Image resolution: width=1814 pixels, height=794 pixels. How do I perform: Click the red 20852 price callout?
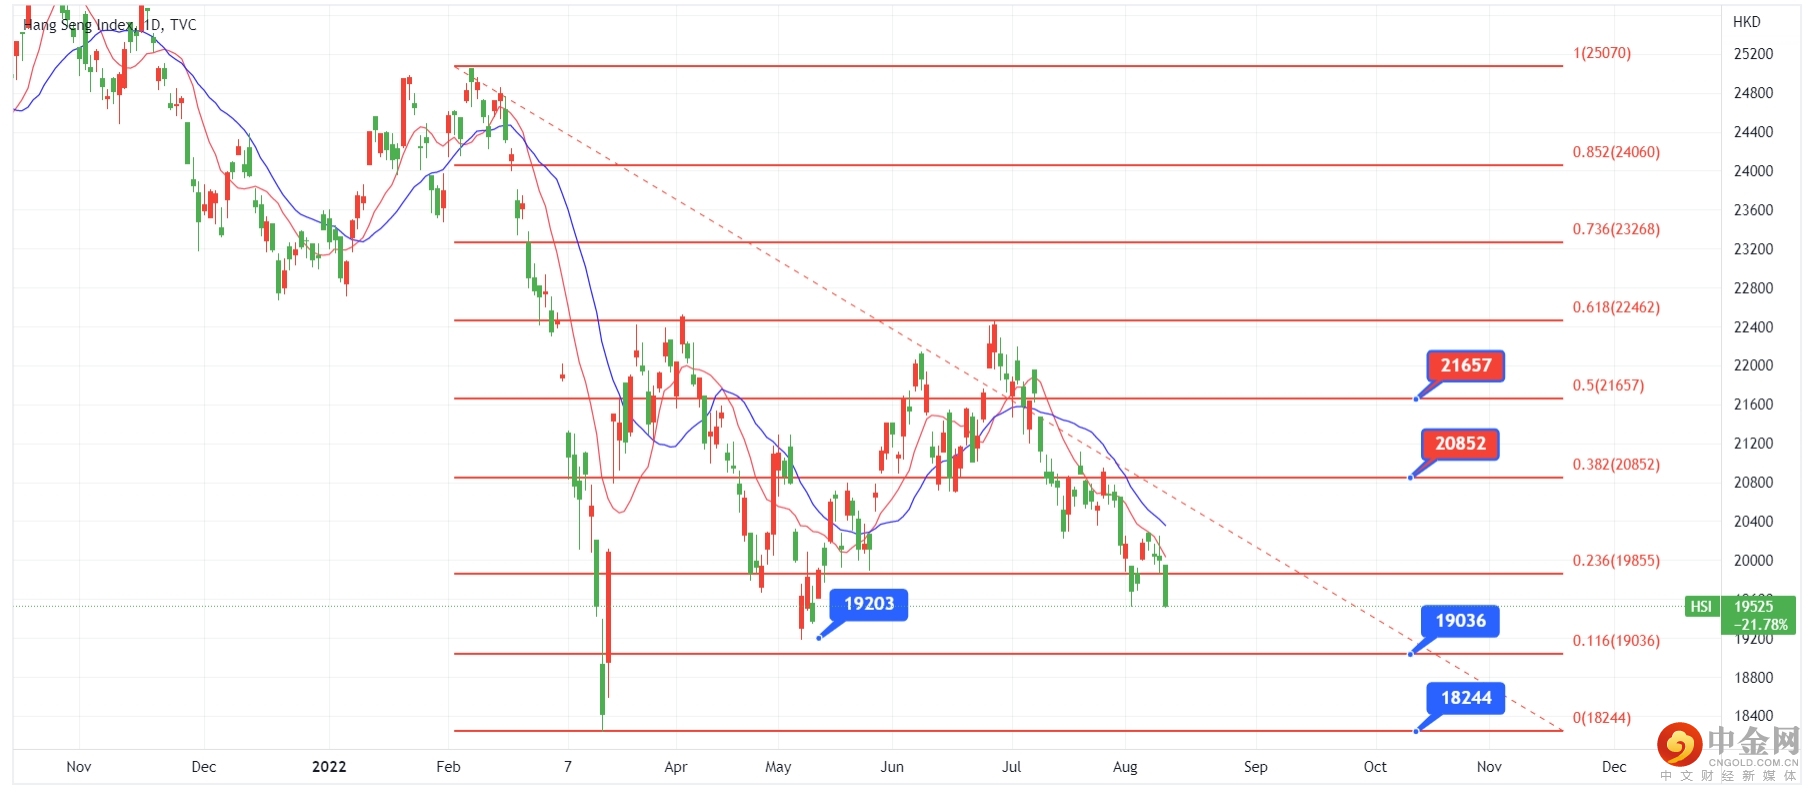pyautogui.click(x=1460, y=444)
